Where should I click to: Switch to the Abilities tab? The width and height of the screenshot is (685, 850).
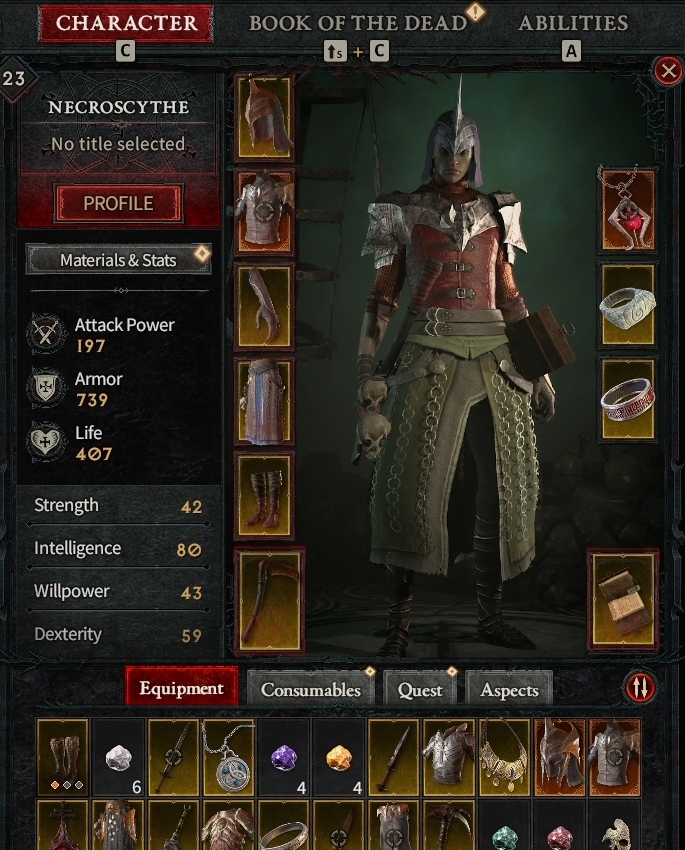tap(573, 23)
